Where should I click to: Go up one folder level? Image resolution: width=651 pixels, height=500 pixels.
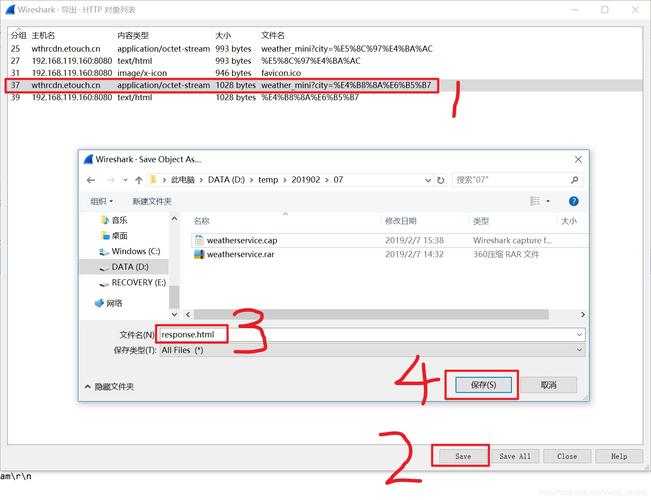tap(139, 180)
